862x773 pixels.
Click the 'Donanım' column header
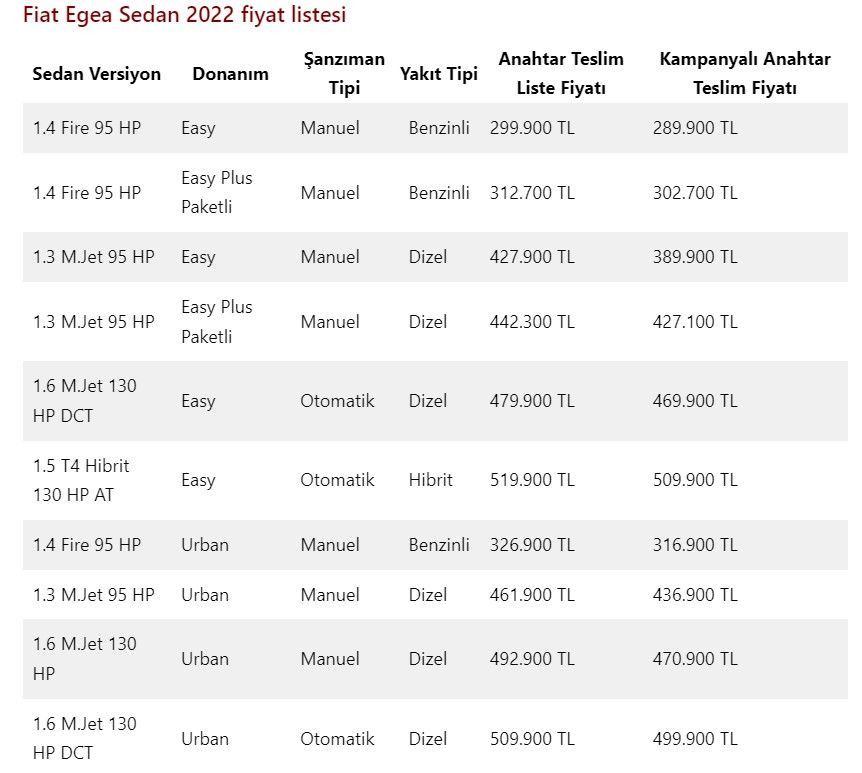(230, 74)
